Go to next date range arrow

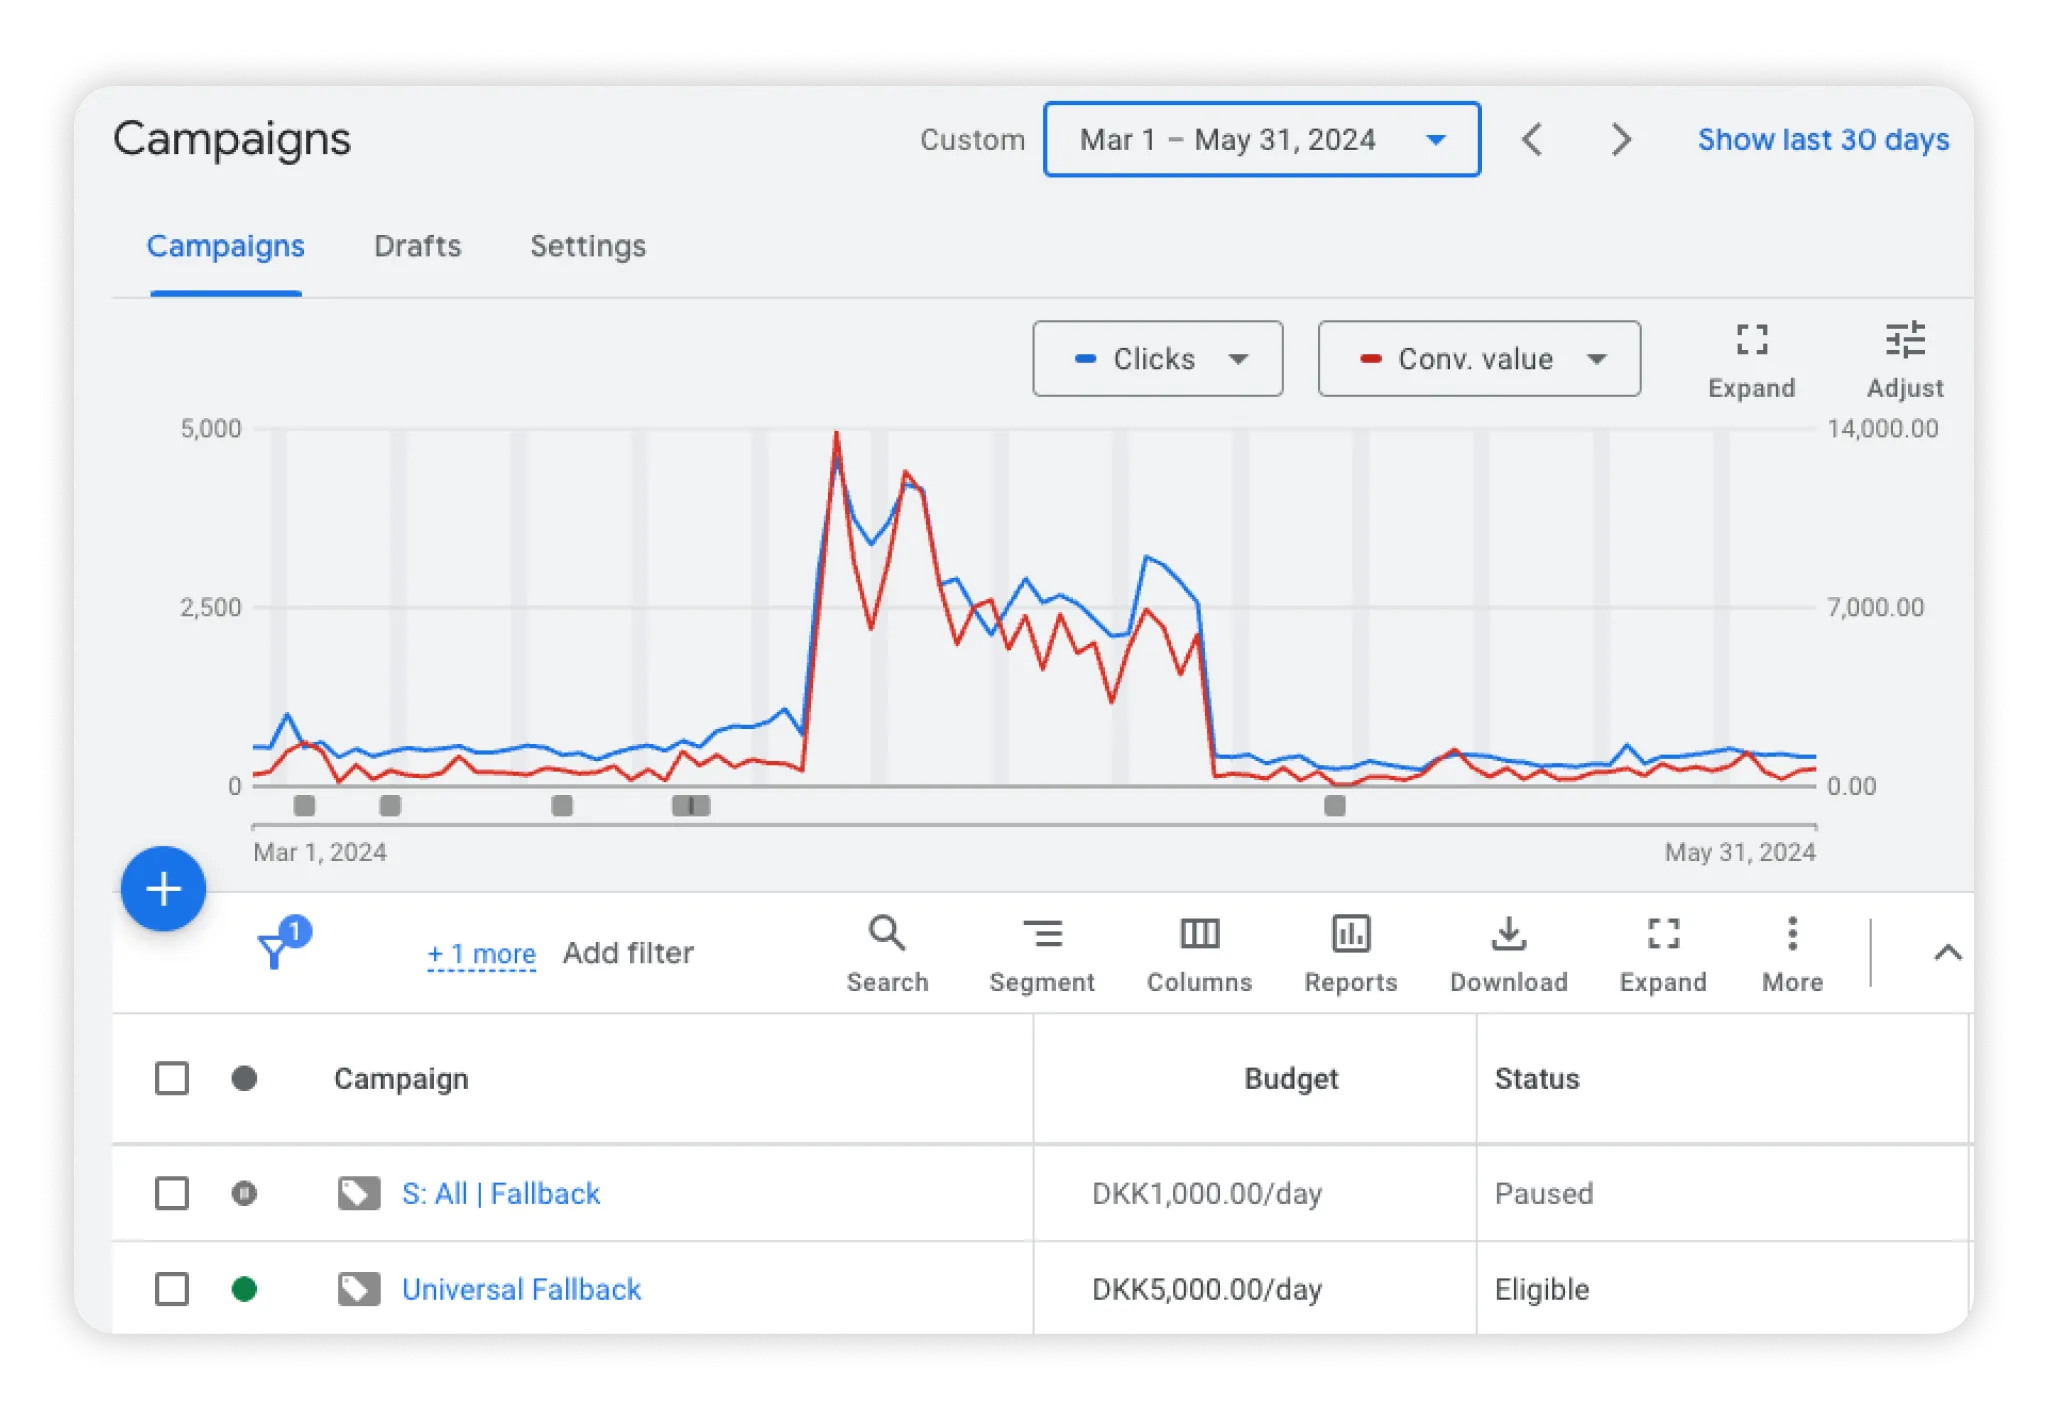tap(1621, 139)
